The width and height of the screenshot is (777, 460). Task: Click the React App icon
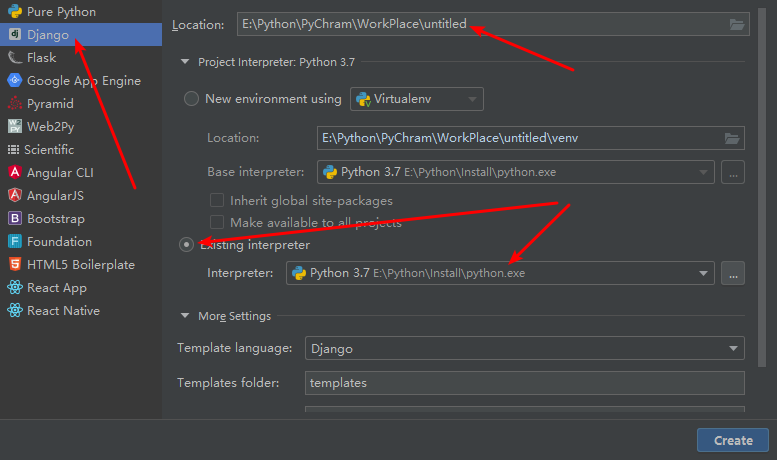click(x=15, y=287)
